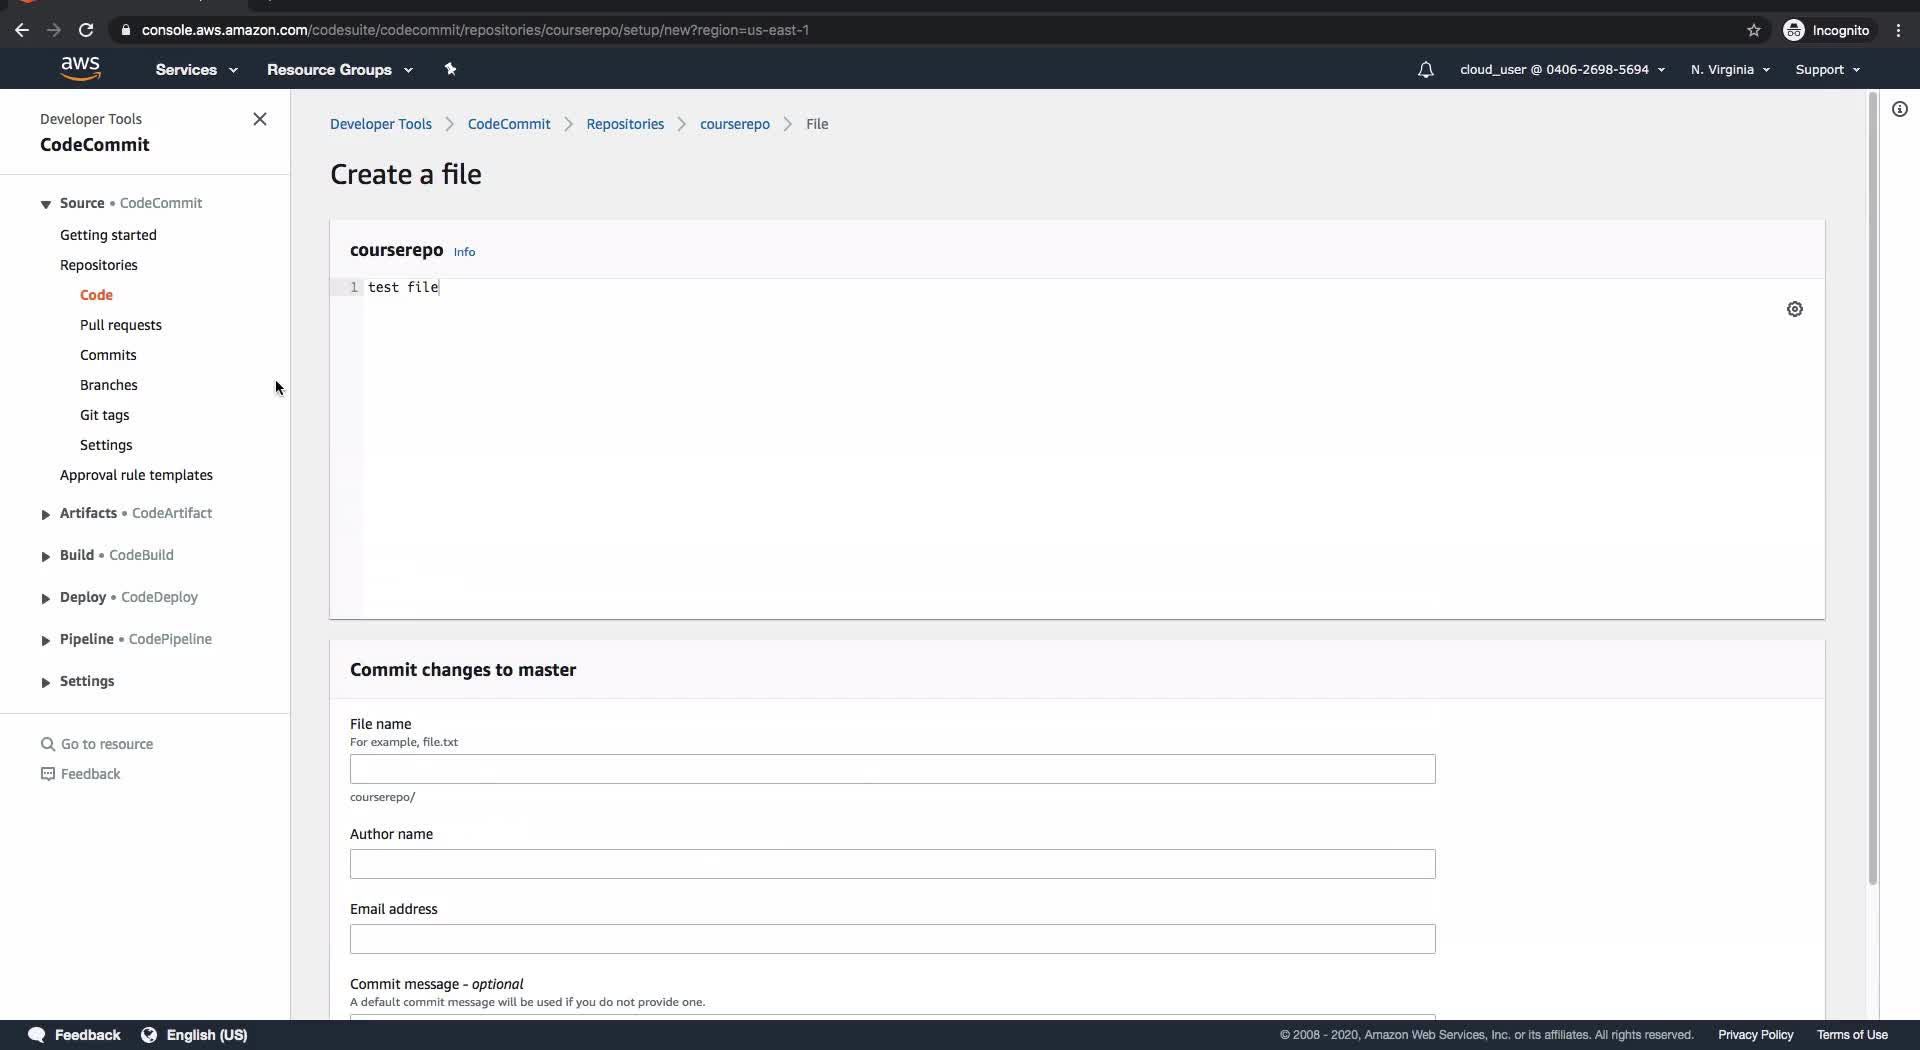Open the N. Virginia region dropdown
Screen dimensions: 1920x1050
(x=1730, y=70)
